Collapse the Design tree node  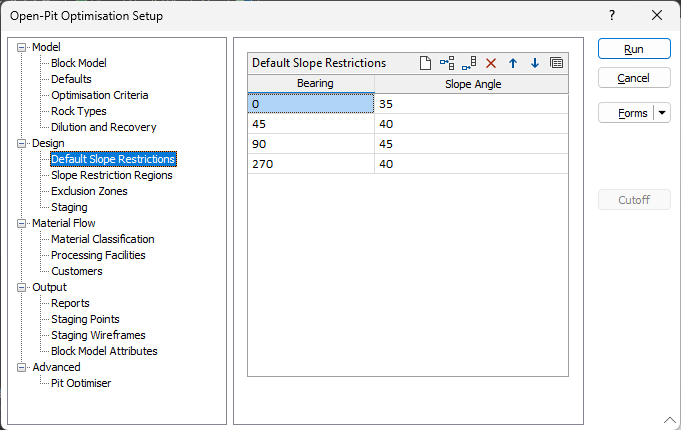pyautogui.click(x=23, y=143)
